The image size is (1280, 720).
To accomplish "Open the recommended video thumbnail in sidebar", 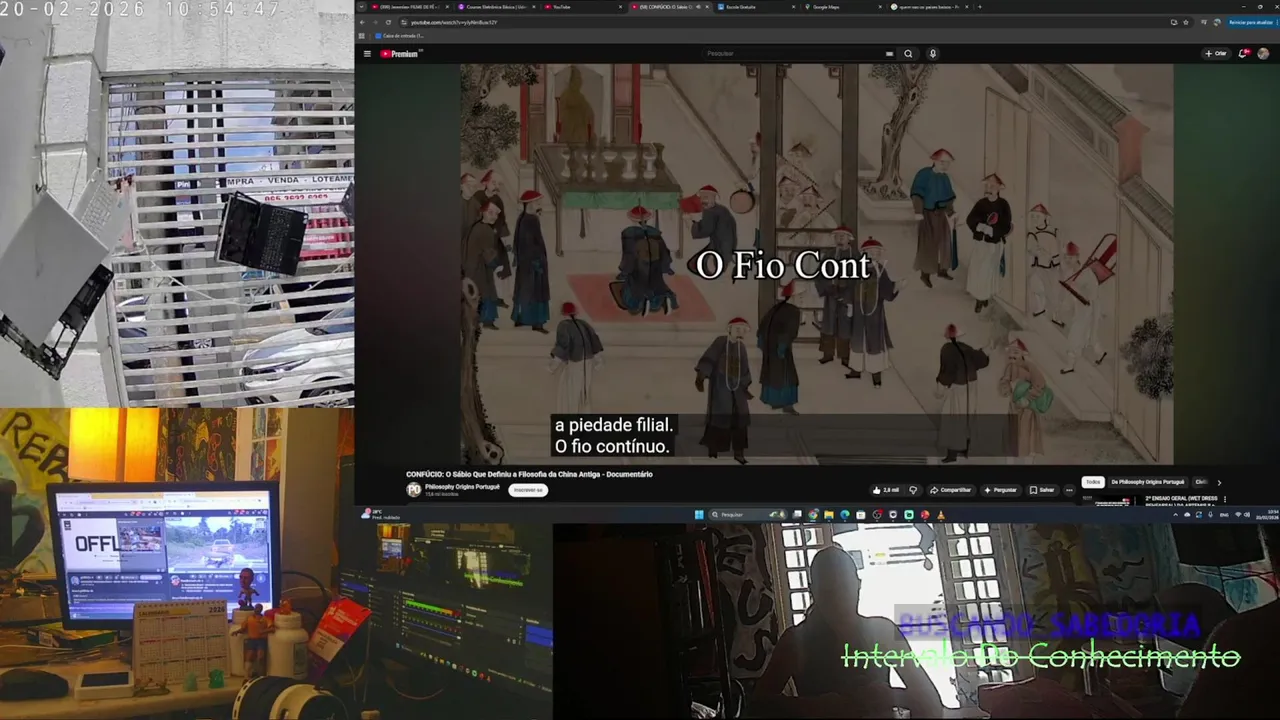I will 1112,500.
